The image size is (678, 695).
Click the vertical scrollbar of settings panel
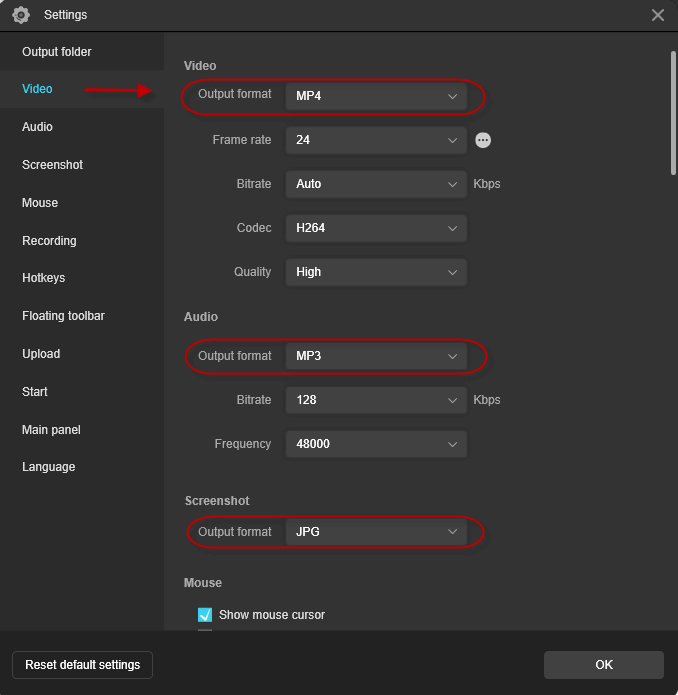tap(673, 112)
